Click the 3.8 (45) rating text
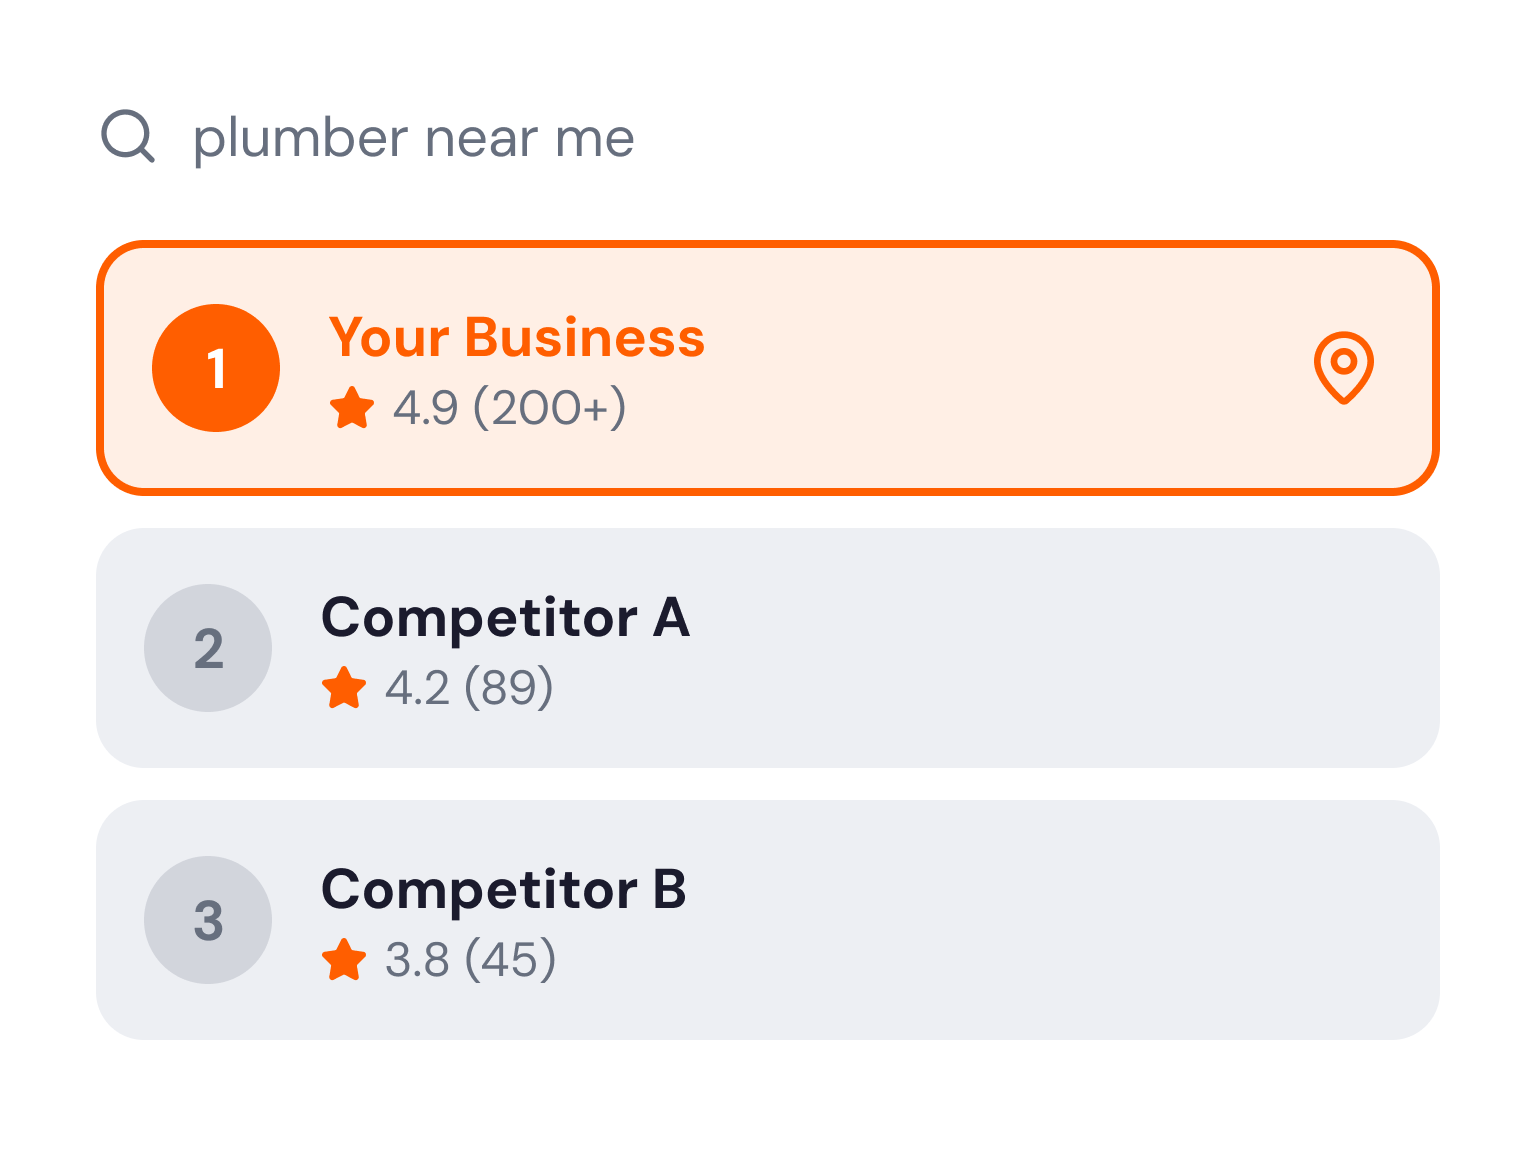The image size is (1536, 1168). (470, 960)
